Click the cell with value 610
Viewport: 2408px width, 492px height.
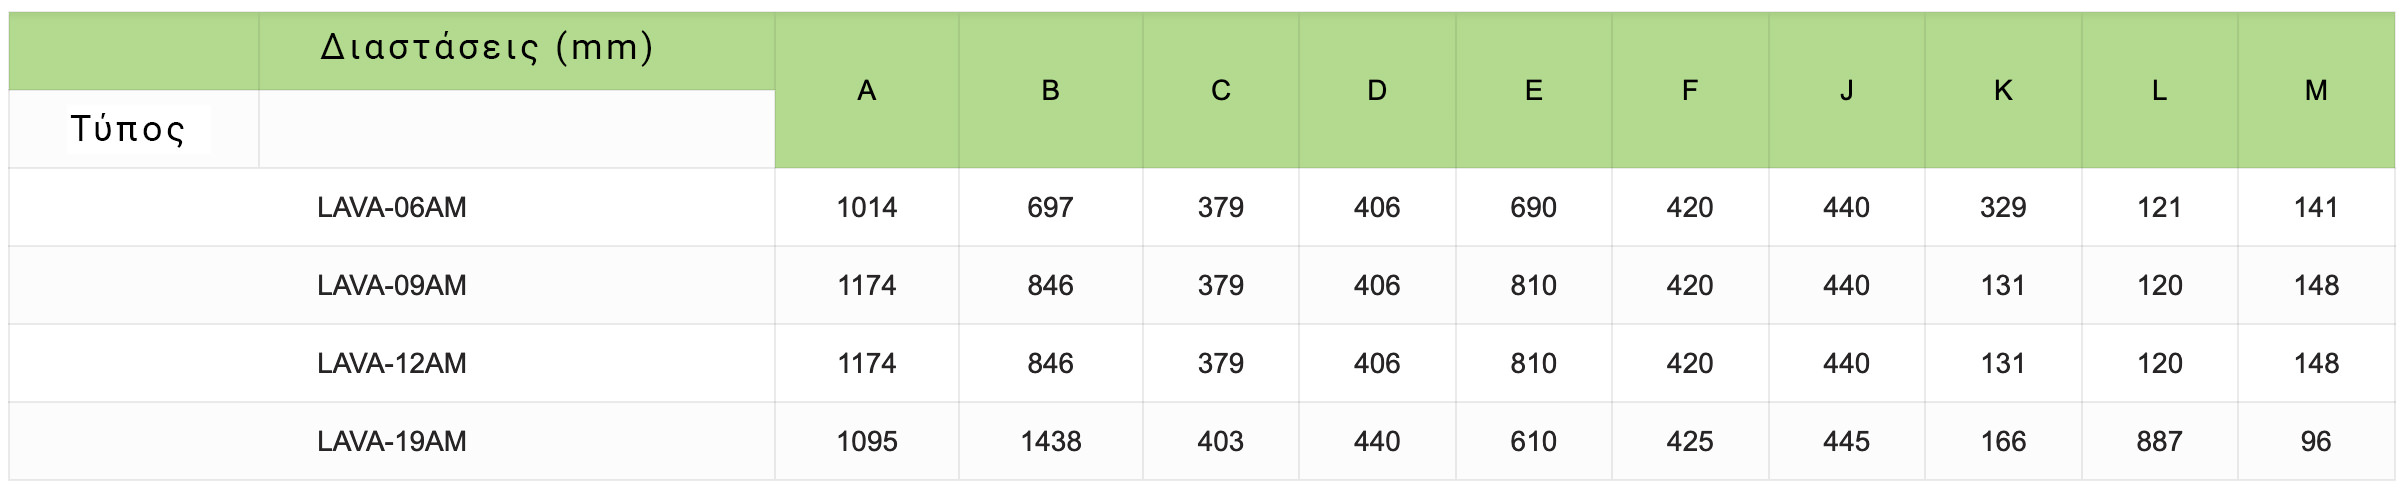pos(1533,442)
